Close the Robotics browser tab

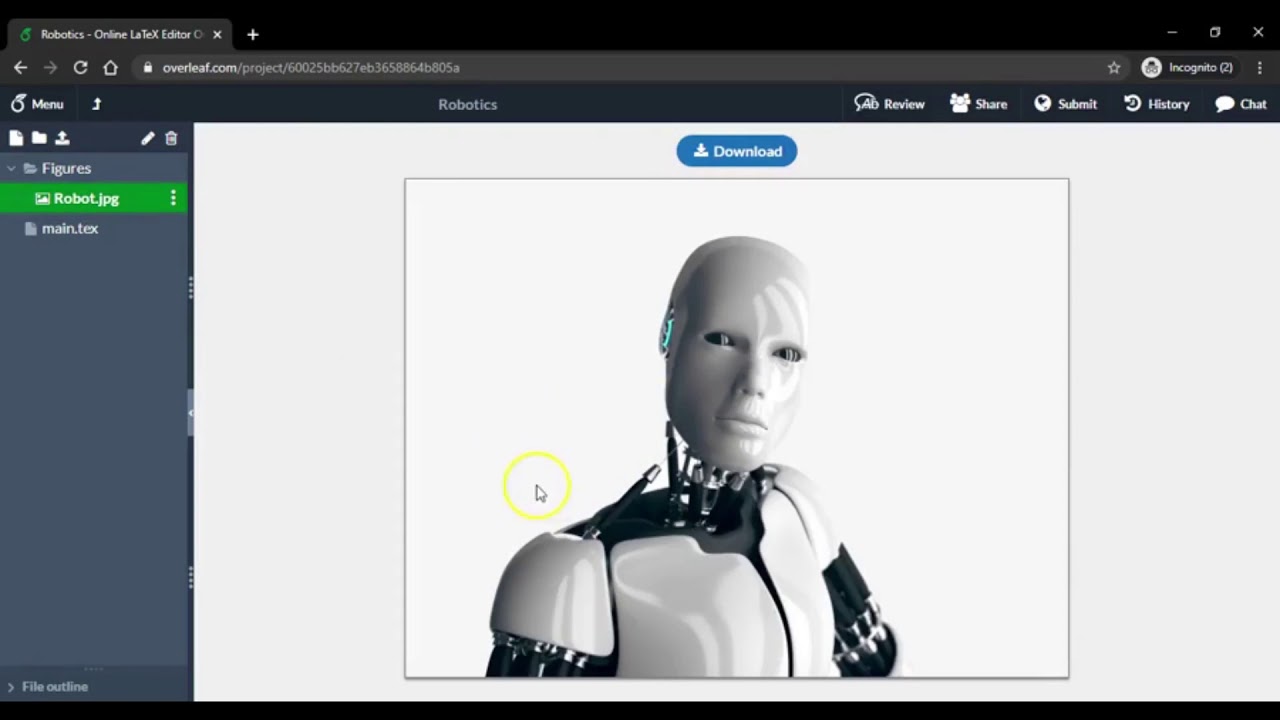tap(217, 34)
